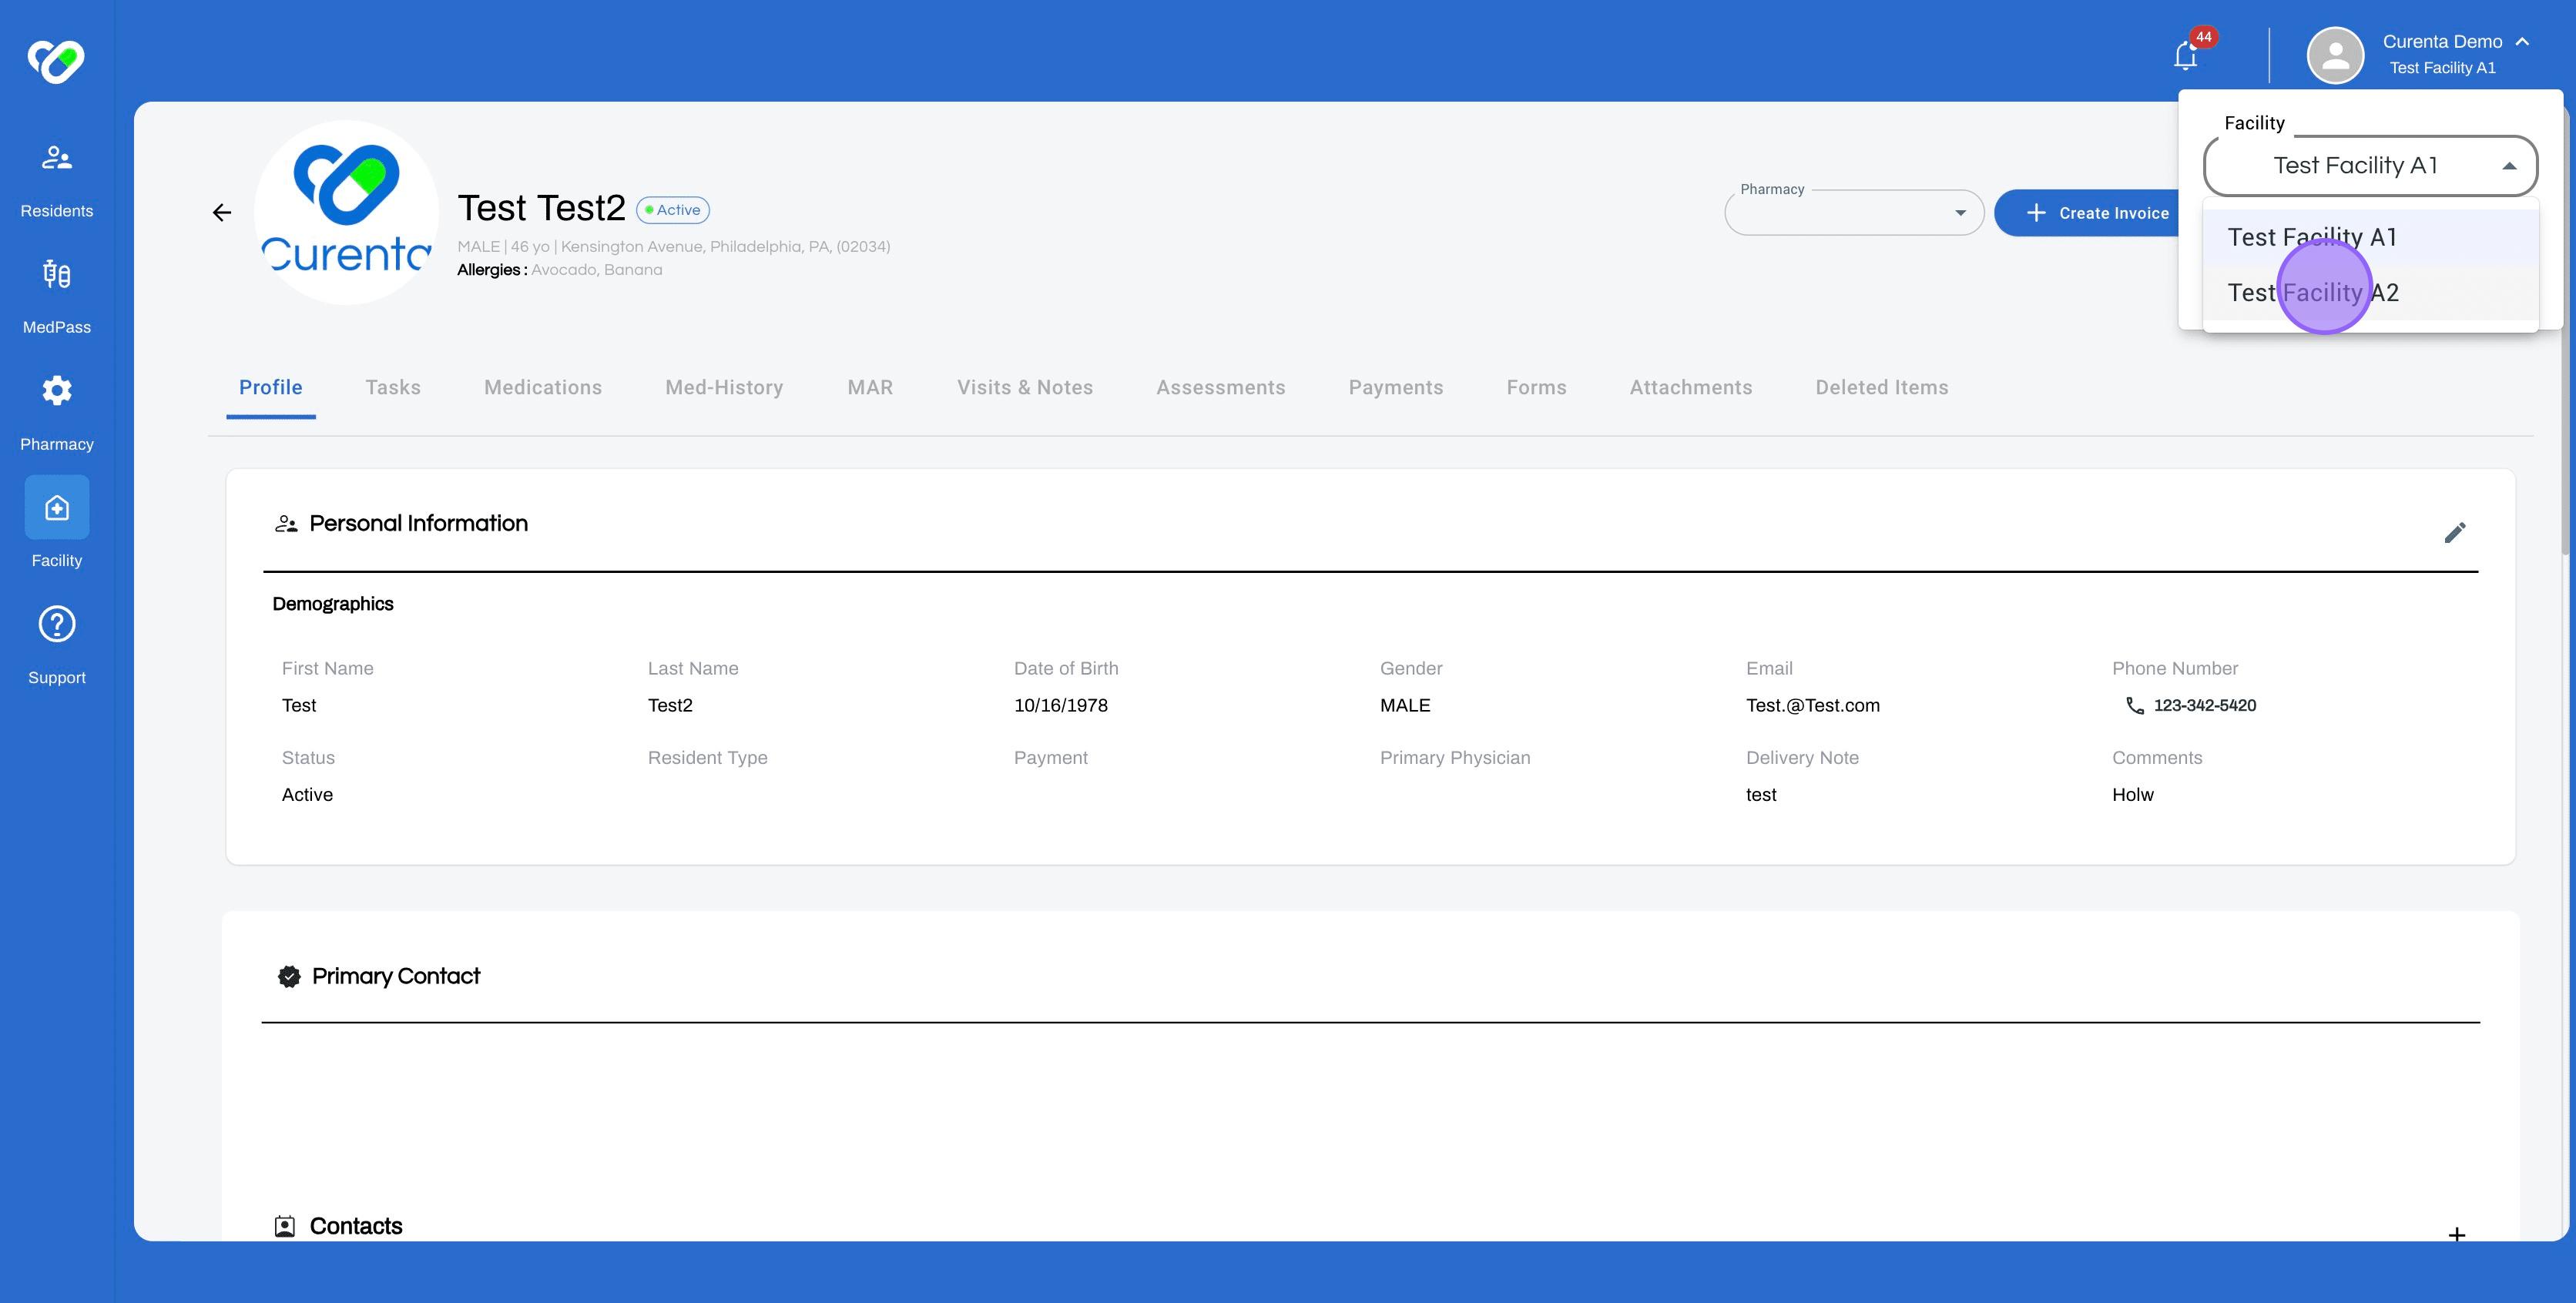The height and width of the screenshot is (1303, 2576).
Task: Click the Date of Birth value 10/16/1978
Action: (1060, 706)
